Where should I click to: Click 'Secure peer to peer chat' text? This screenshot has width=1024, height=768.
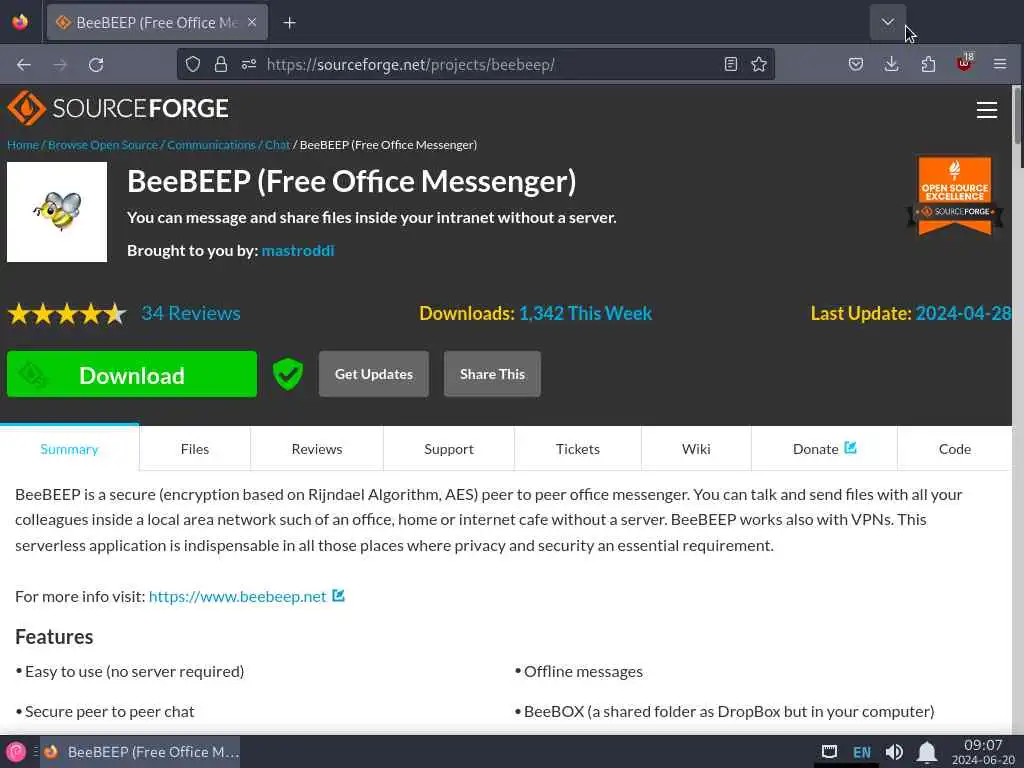tap(110, 711)
